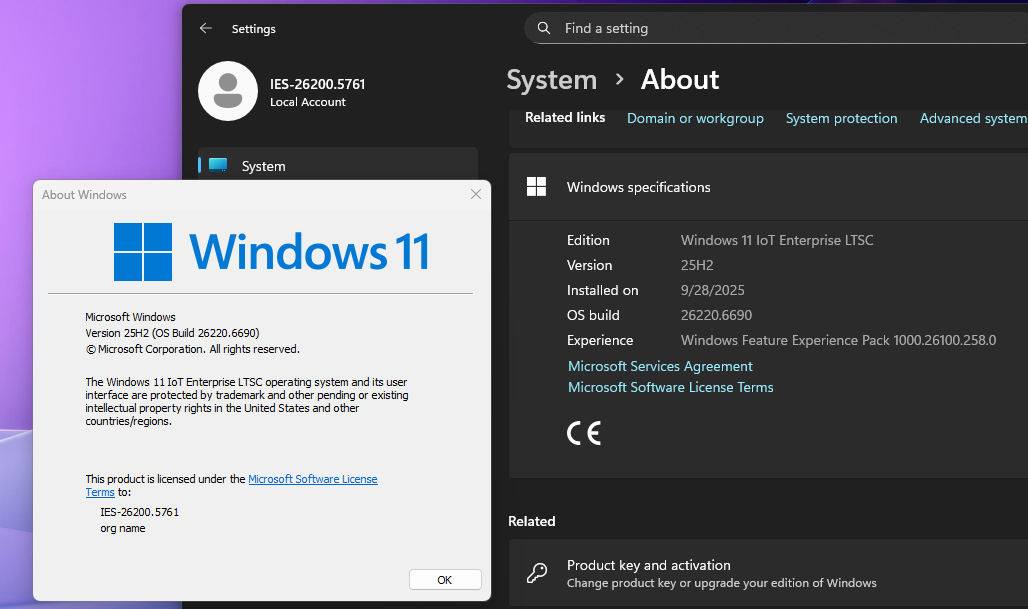Focus the Find a setting search box

776,28
